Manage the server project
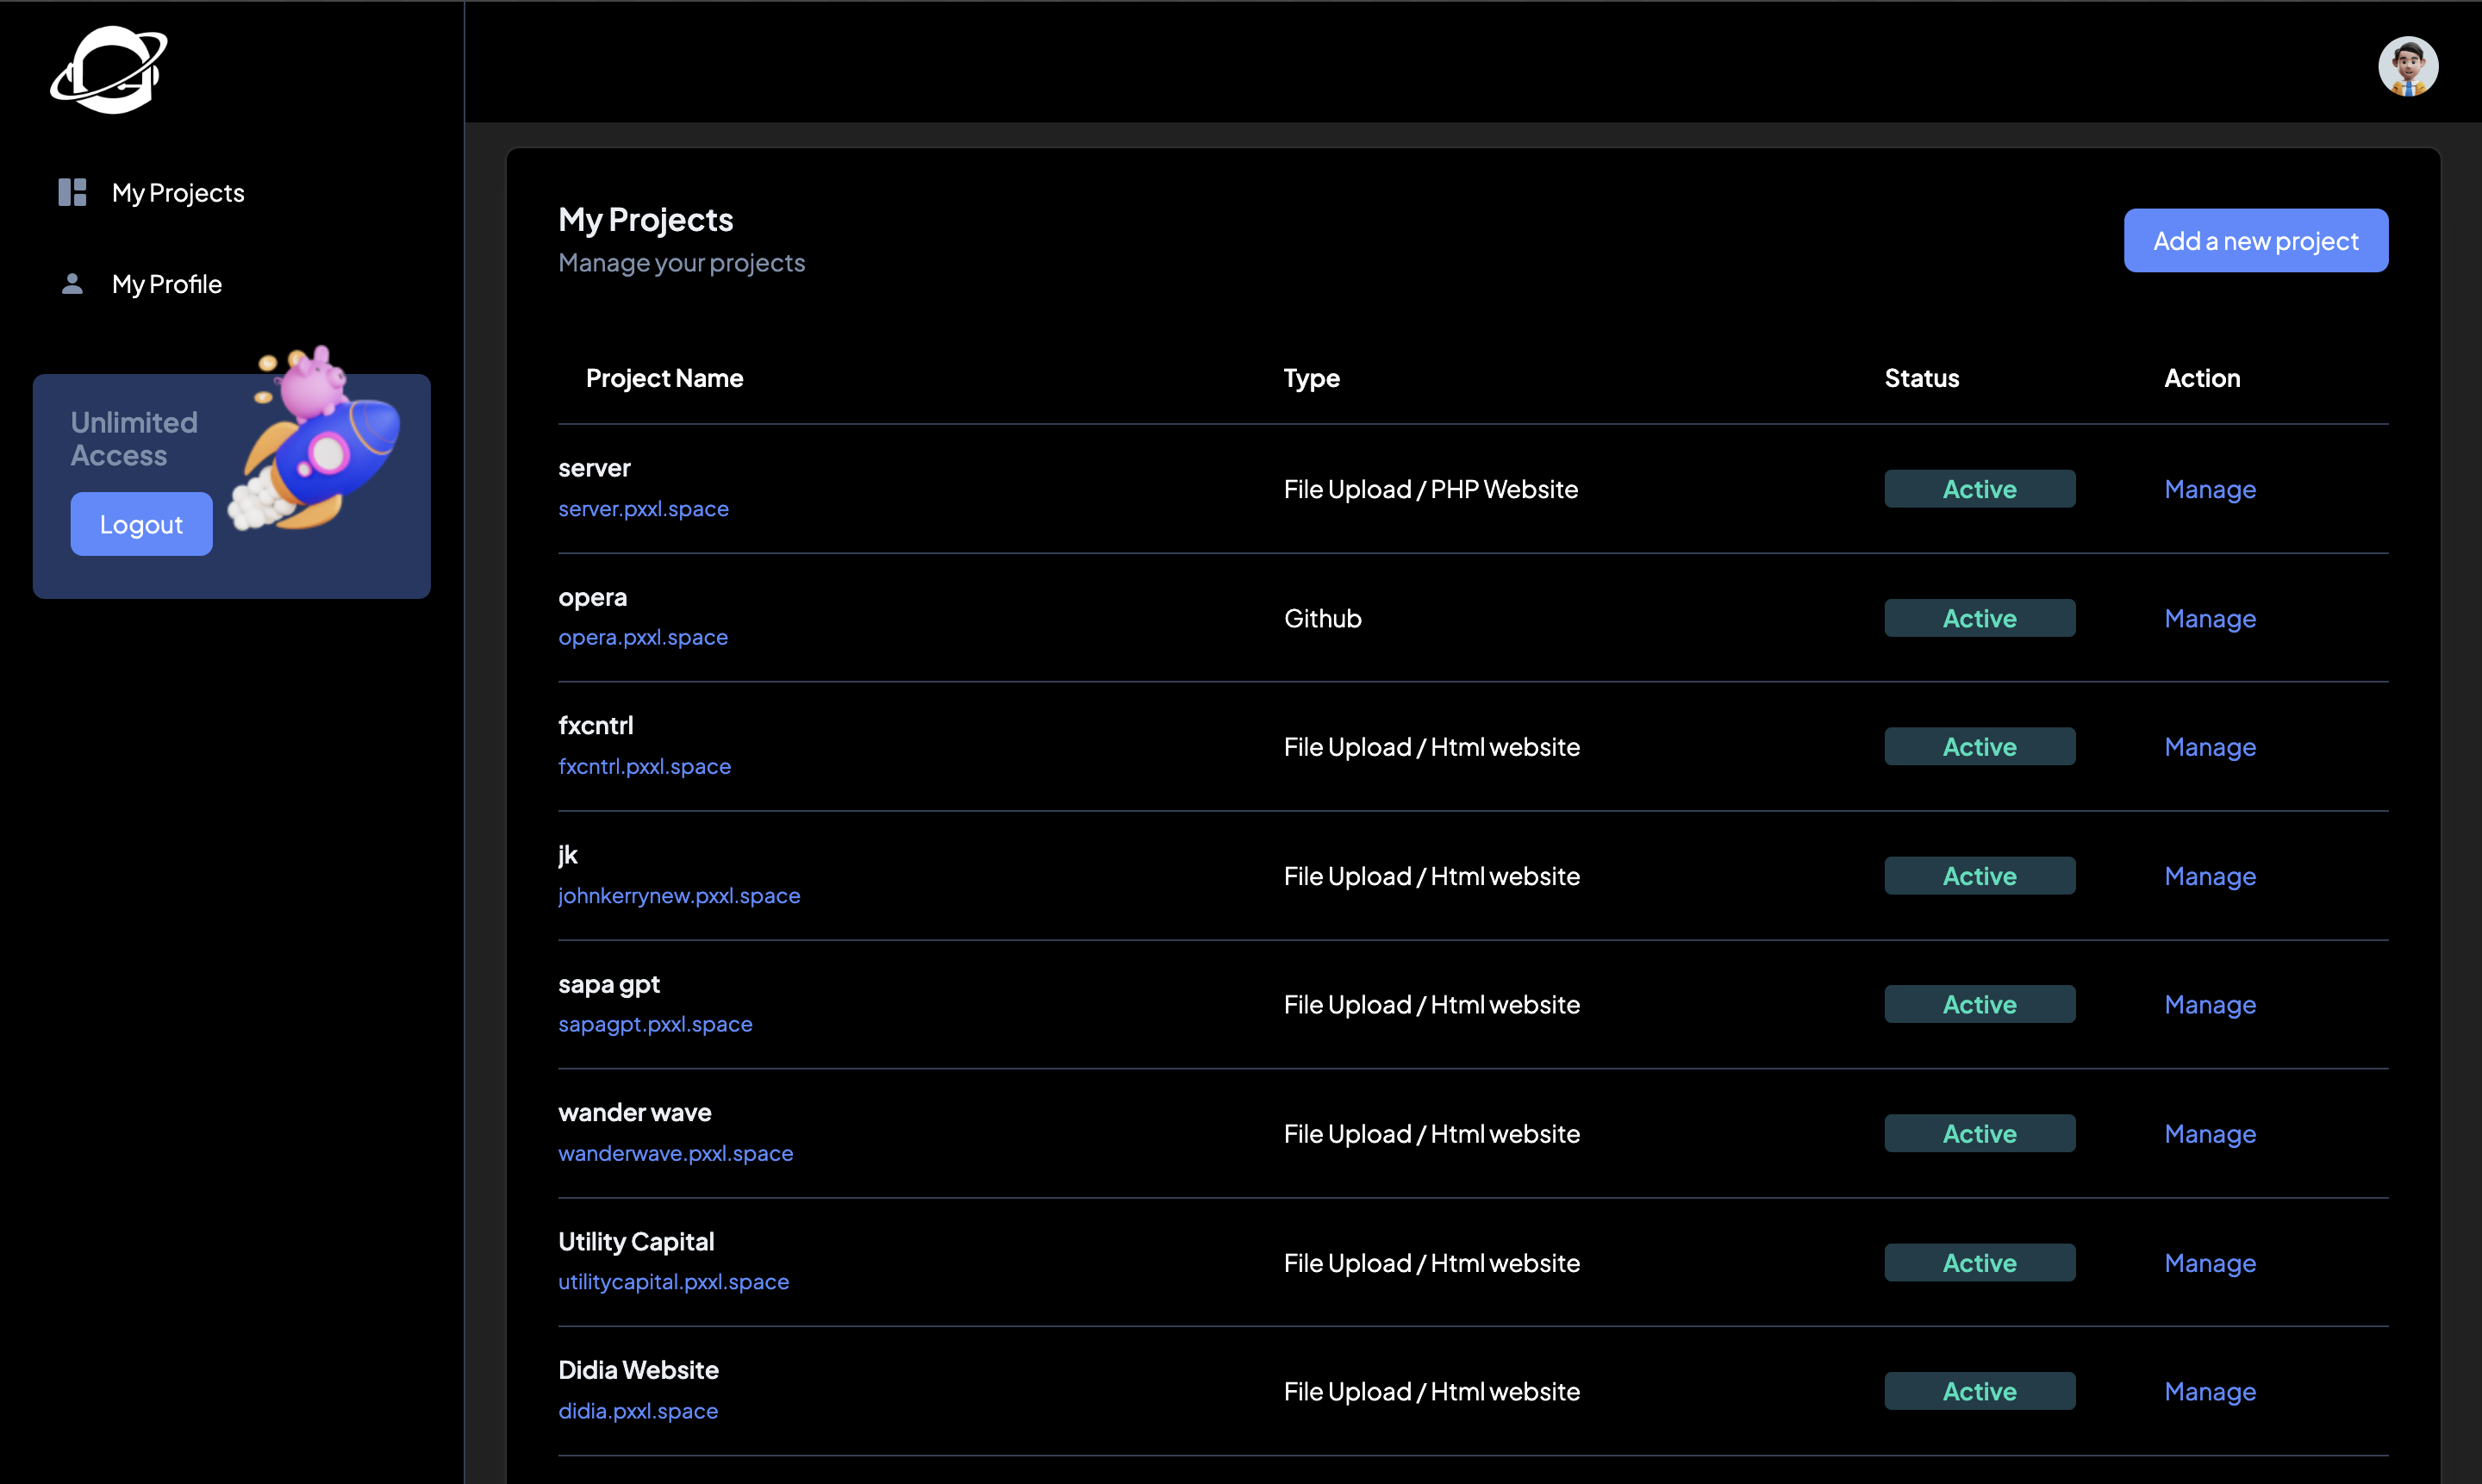Viewport: 2482px width, 1484px height. [2210, 489]
